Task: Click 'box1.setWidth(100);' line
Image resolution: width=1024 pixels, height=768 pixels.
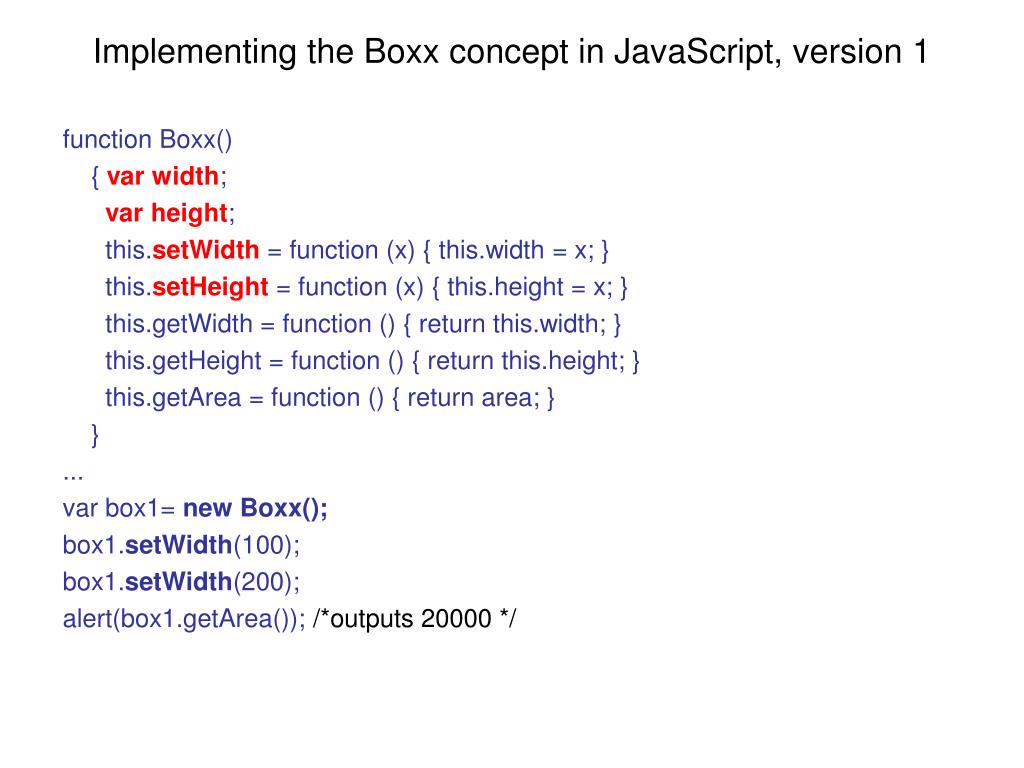Action: point(182,545)
